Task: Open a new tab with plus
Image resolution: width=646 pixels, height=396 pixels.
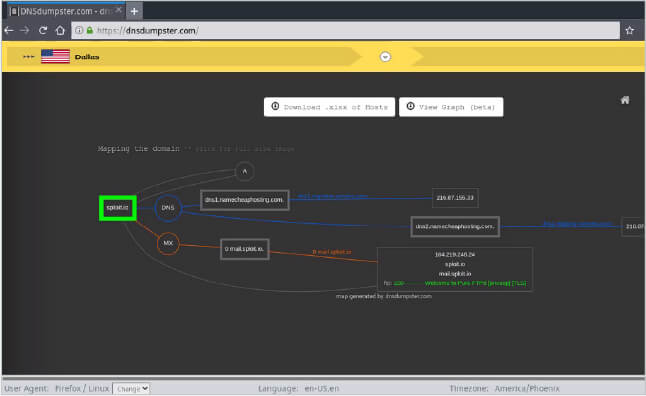Action: point(134,11)
